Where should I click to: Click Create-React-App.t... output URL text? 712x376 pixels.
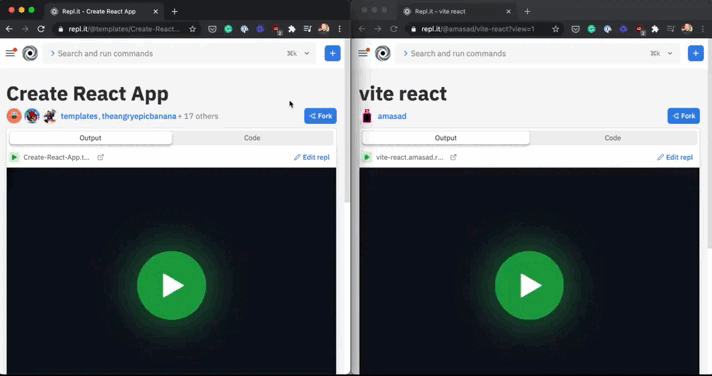(56, 157)
